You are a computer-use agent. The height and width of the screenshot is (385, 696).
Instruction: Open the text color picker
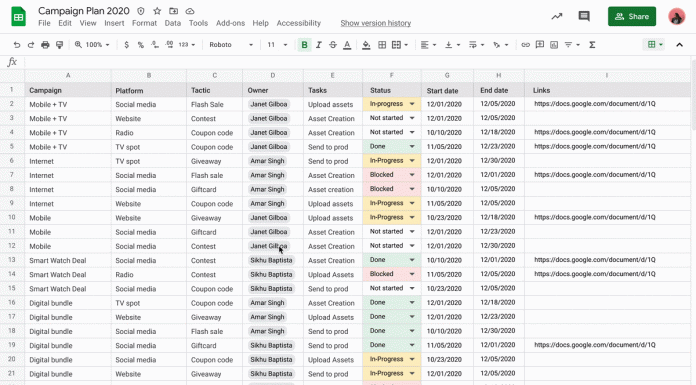point(347,45)
